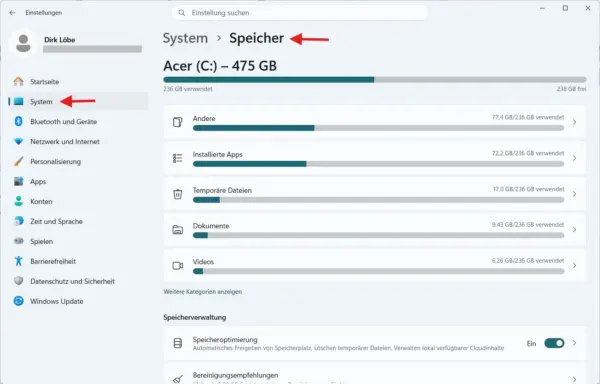Click the Installierte Apps list icon

(178, 158)
